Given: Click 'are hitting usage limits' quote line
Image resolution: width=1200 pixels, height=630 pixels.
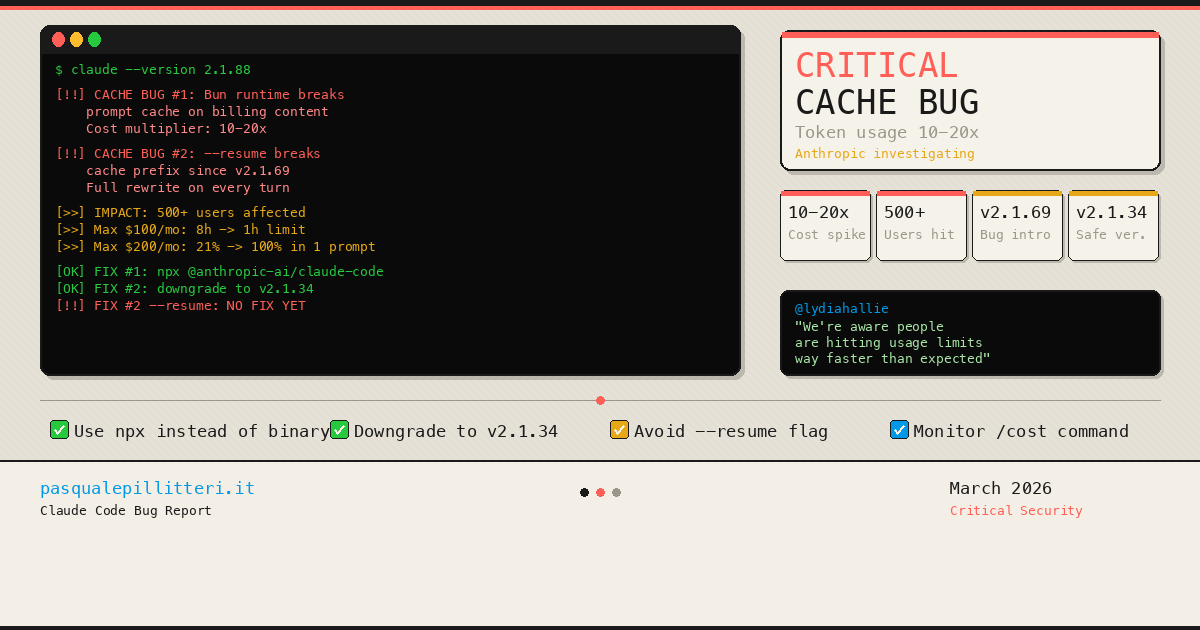Looking at the screenshot, I should pyautogui.click(x=889, y=342).
